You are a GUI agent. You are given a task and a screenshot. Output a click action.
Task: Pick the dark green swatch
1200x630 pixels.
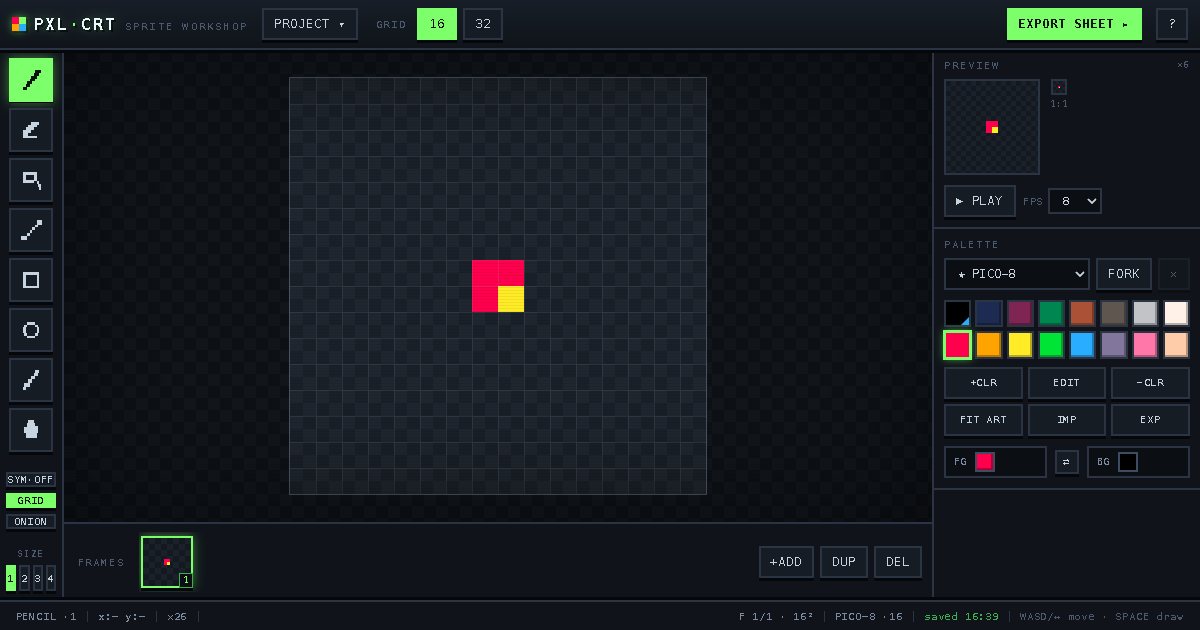click(x=1051, y=313)
